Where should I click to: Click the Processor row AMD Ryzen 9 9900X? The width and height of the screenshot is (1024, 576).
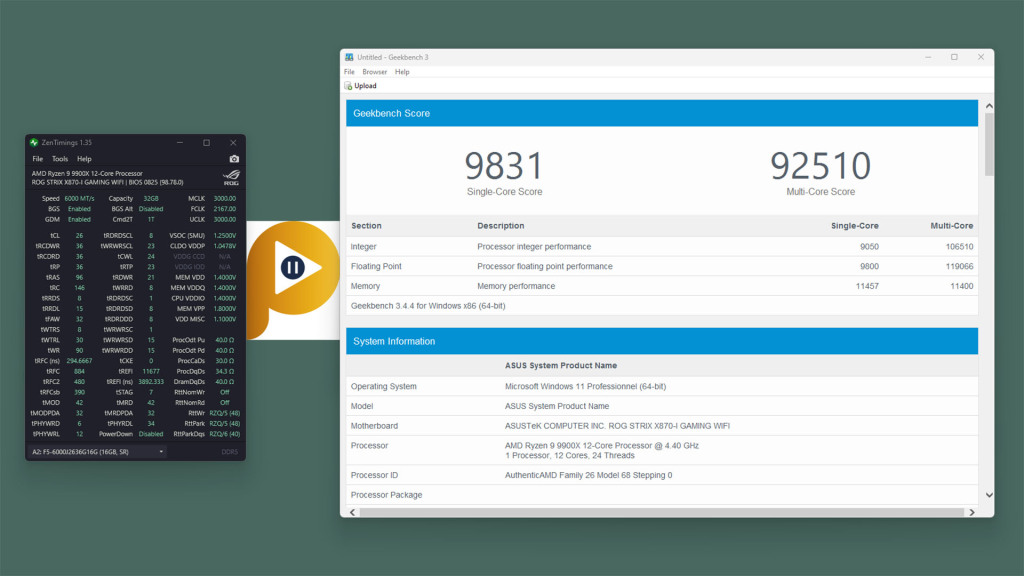601,450
